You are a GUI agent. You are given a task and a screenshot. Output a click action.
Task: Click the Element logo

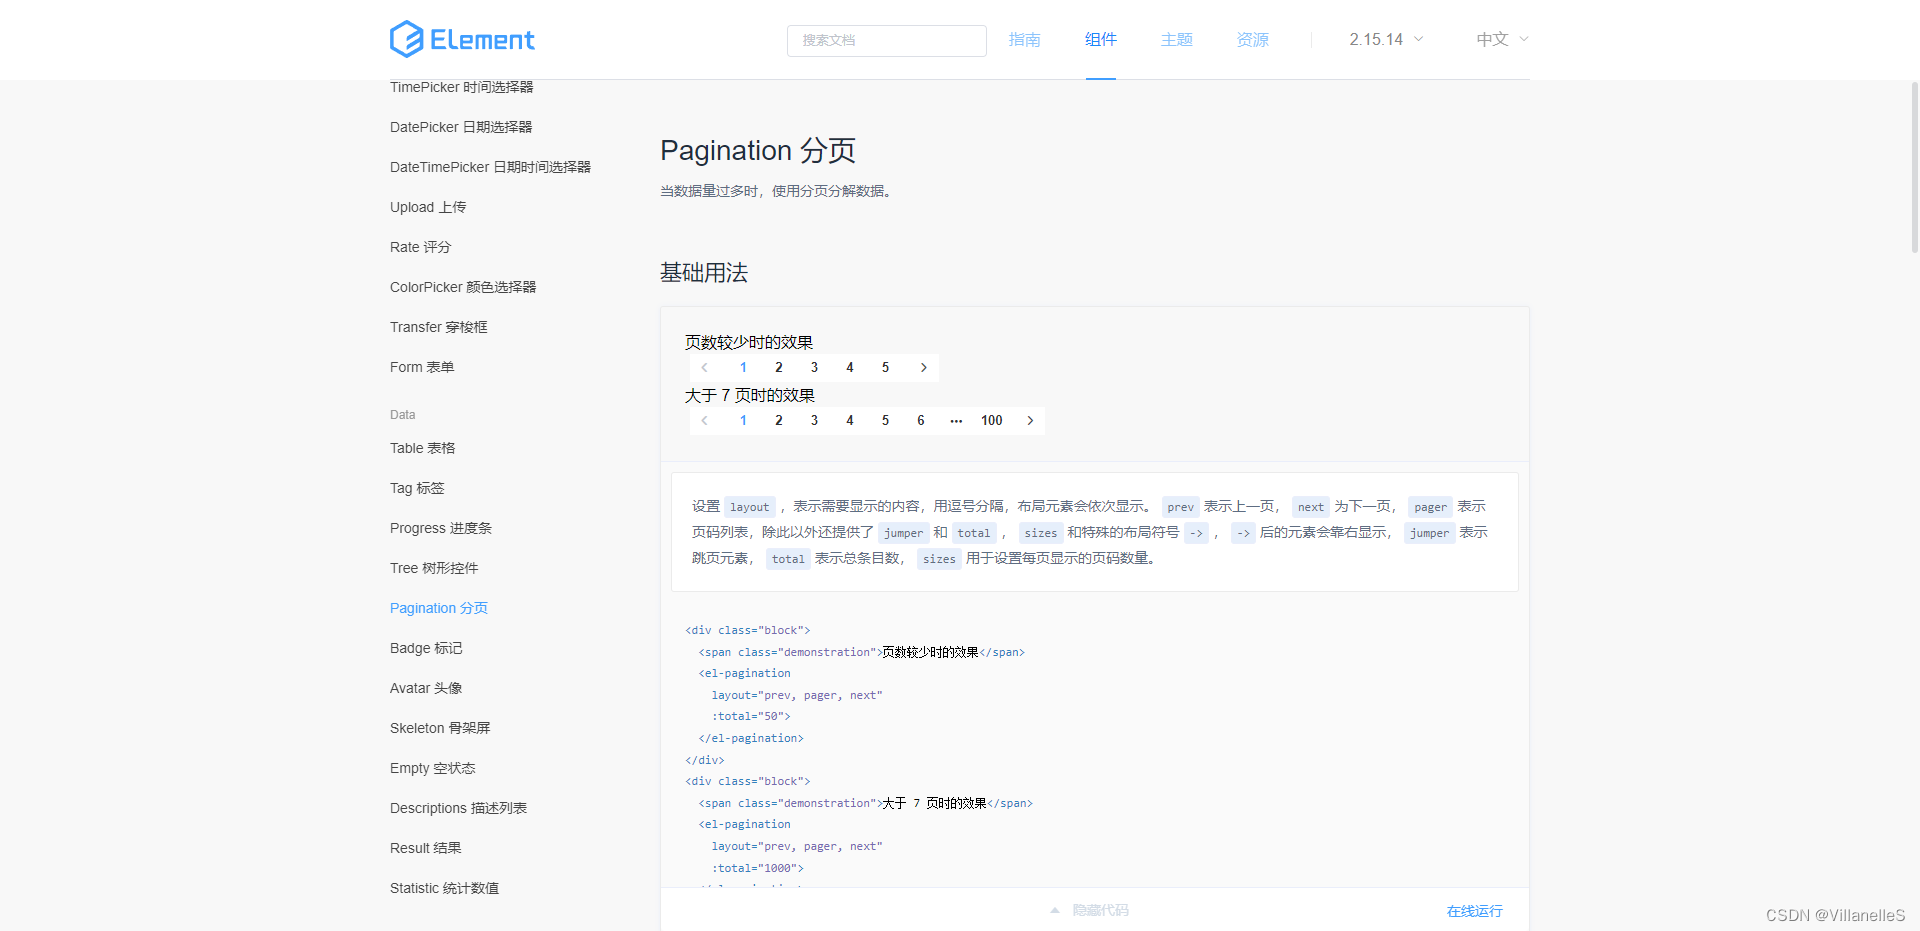[x=462, y=39]
